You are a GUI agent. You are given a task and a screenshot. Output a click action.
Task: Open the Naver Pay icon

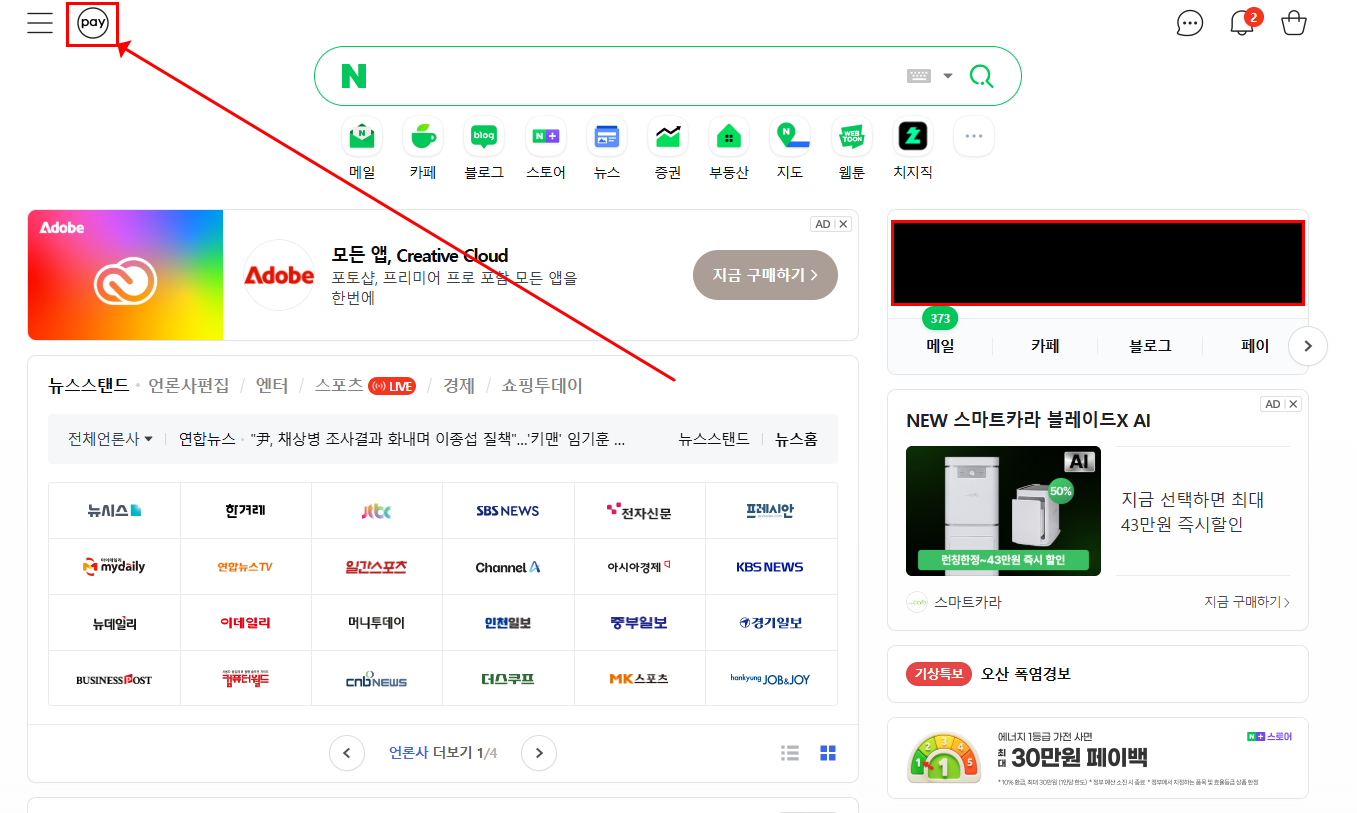(93, 23)
